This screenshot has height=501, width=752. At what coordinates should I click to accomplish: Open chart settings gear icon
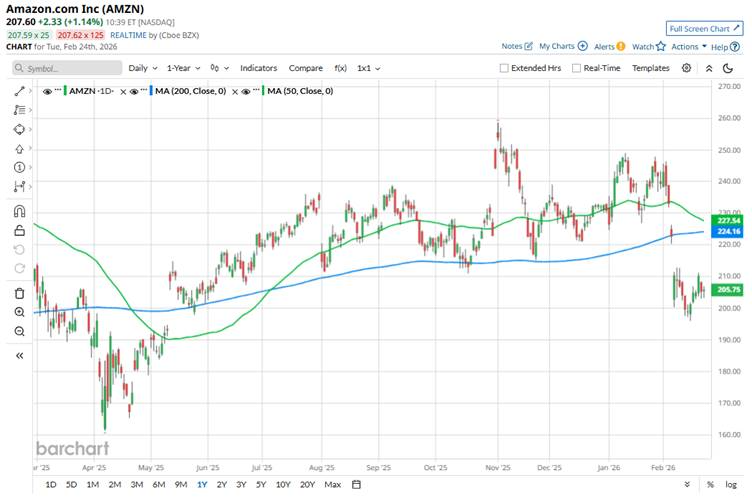pyautogui.click(x=686, y=68)
